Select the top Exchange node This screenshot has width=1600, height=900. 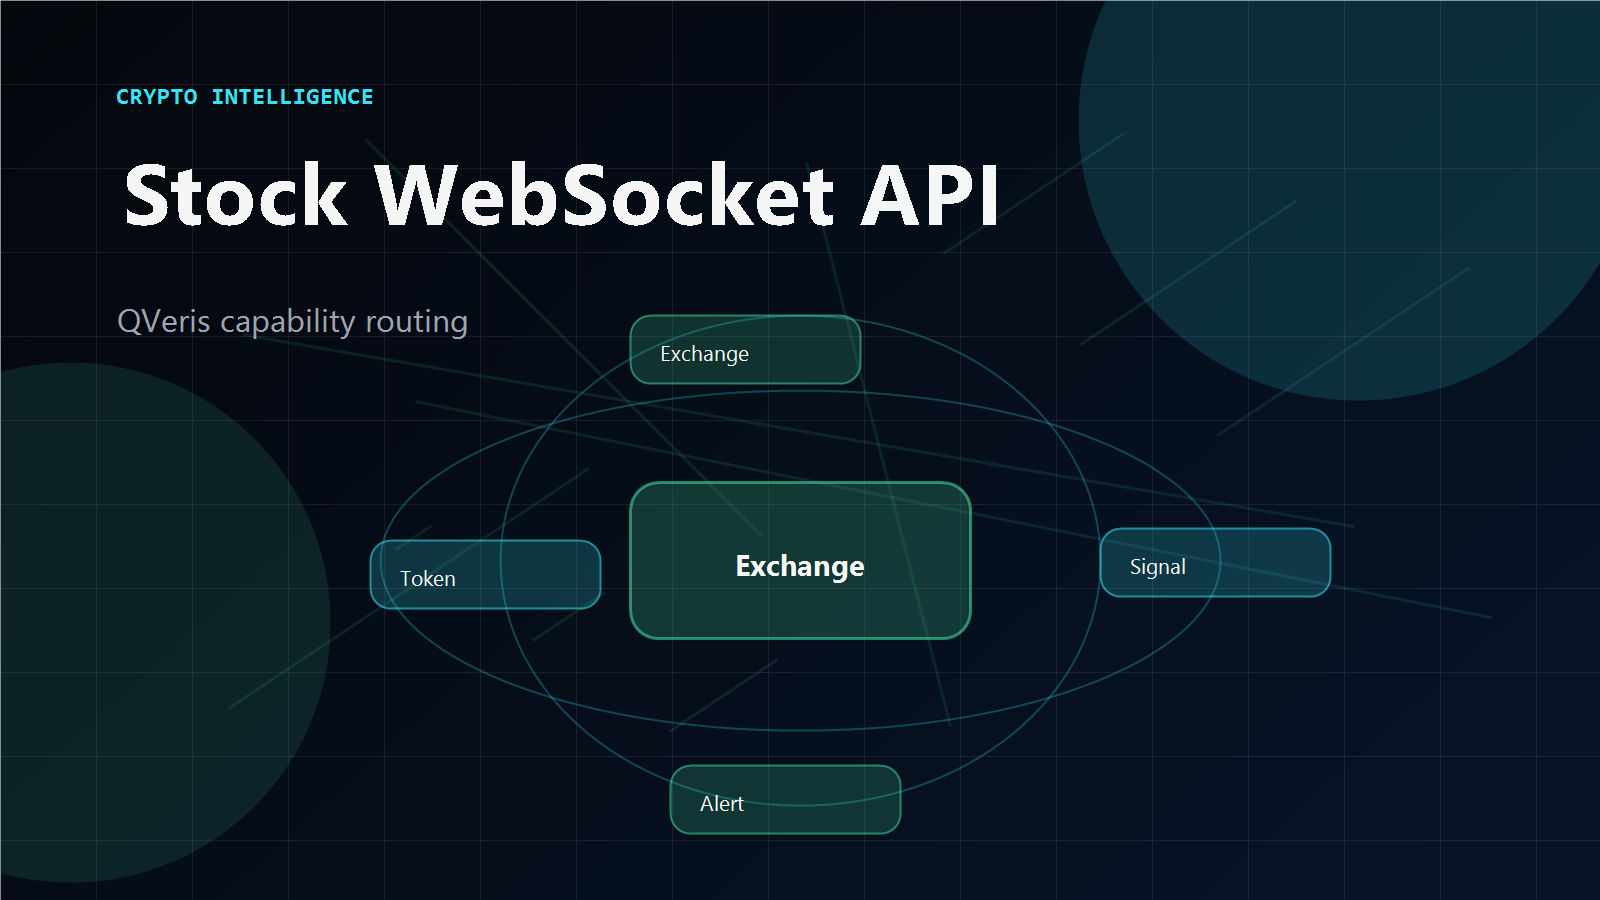coord(745,349)
